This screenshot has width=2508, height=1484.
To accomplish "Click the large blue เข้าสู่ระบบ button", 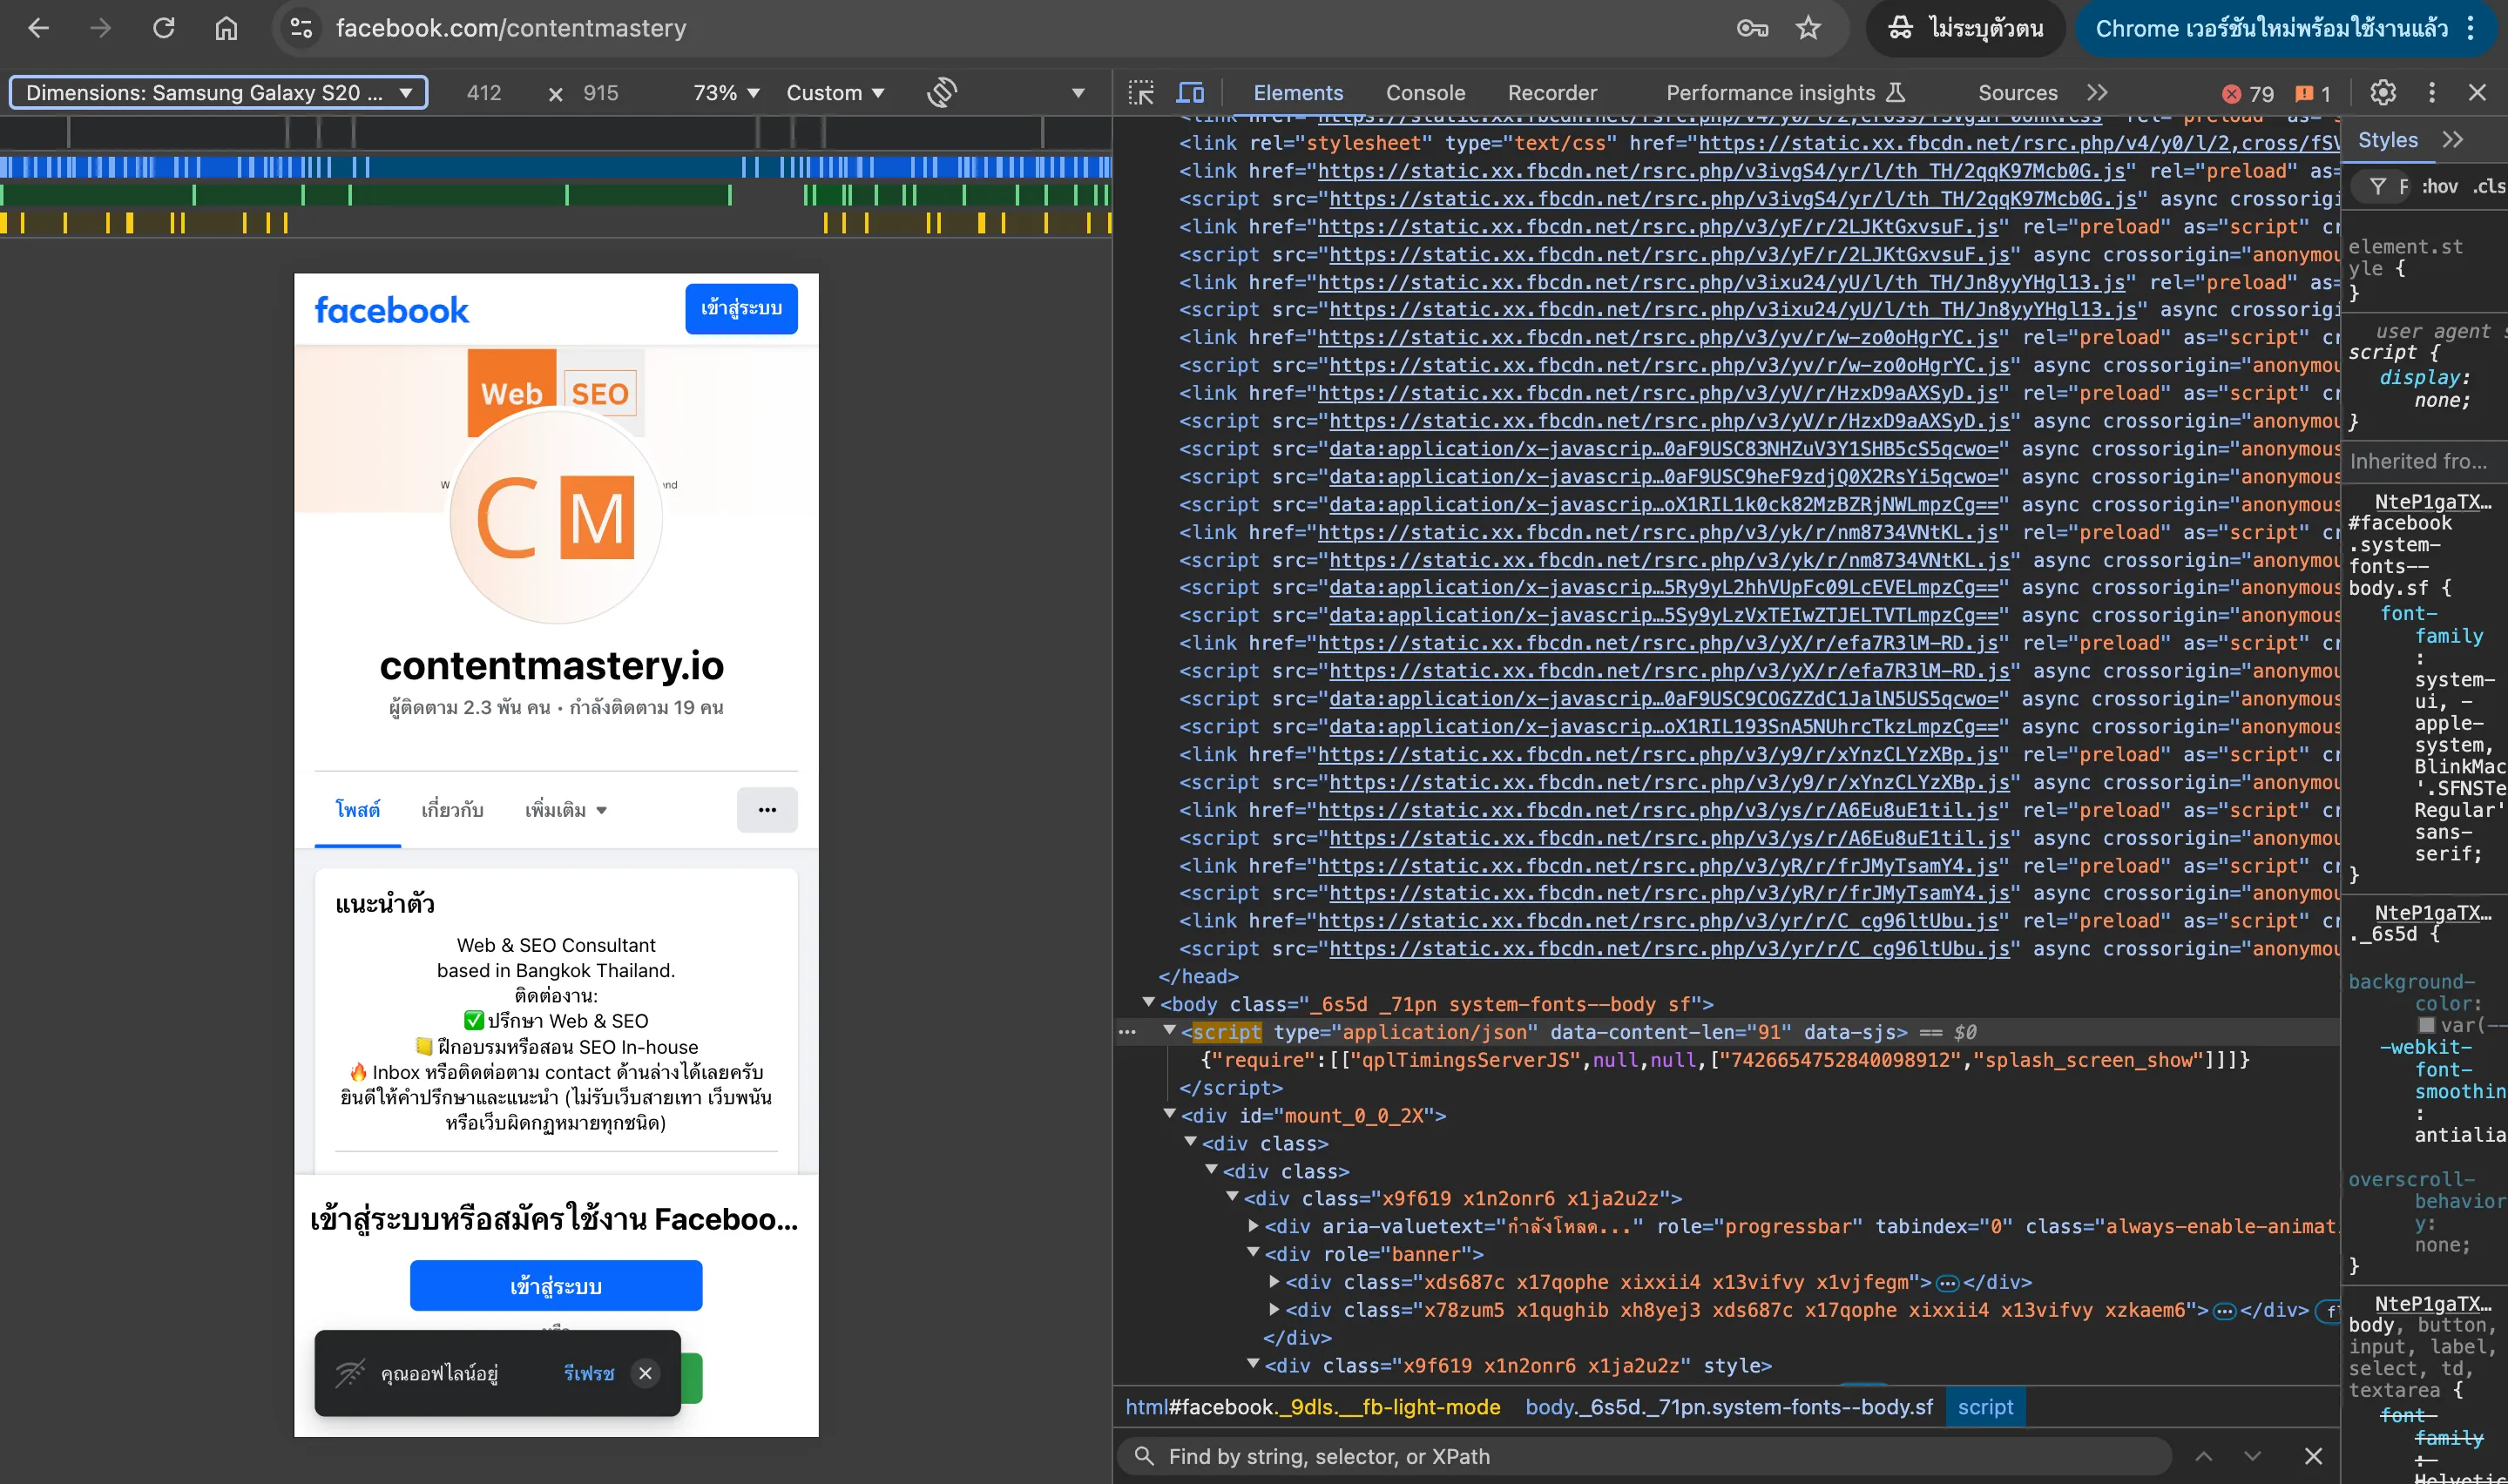I will pyautogui.click(x=556, y=1286).
